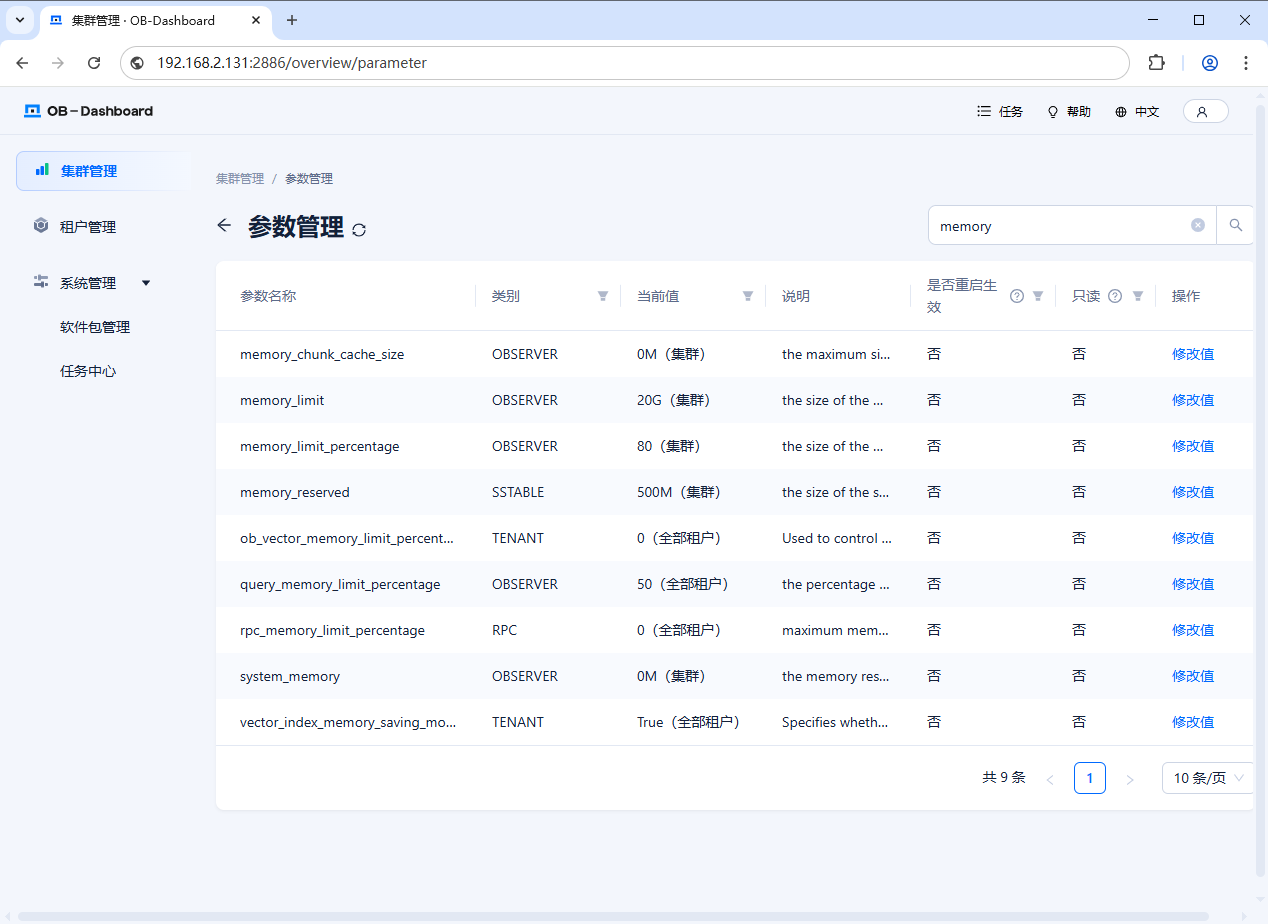The image size is (1268, 924).
Task: Open the 中文 language selector
Action: click(x=1137, y=112)
